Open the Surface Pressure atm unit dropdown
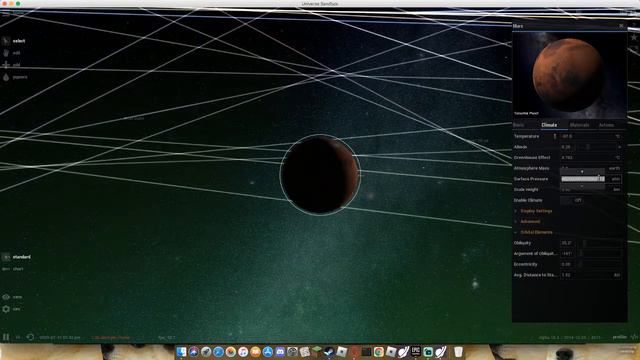 (616, 179)
